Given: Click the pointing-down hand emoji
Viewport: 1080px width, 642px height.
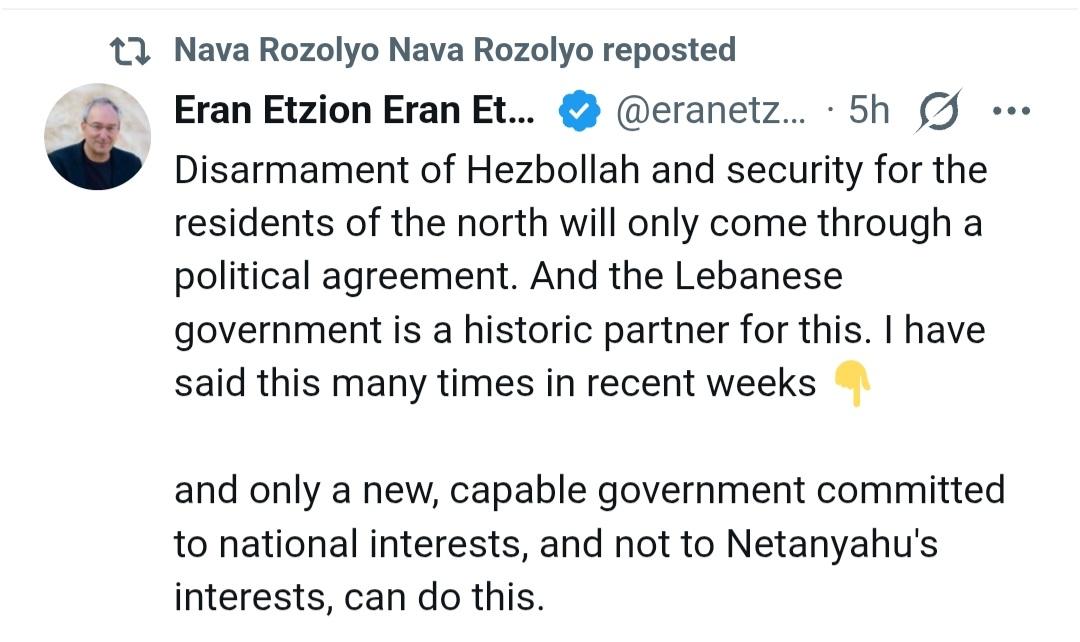Looking at the screenshot, I should [851, 383].
